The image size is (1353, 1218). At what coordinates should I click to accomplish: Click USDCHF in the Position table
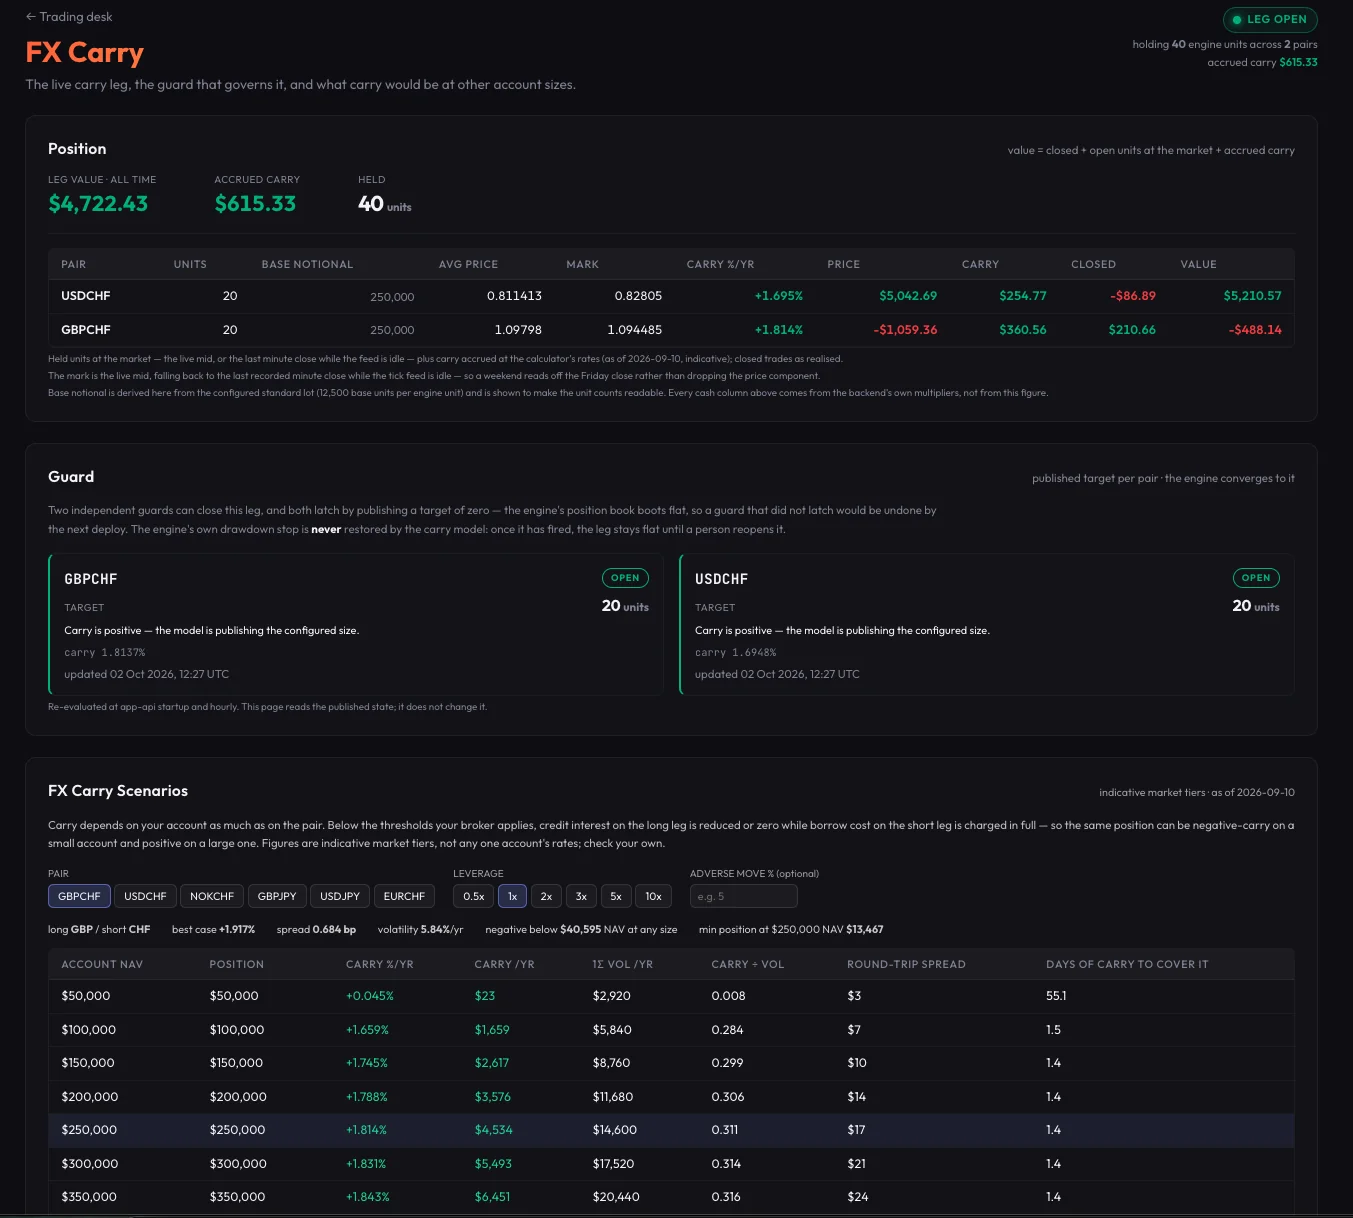[86, 296]
